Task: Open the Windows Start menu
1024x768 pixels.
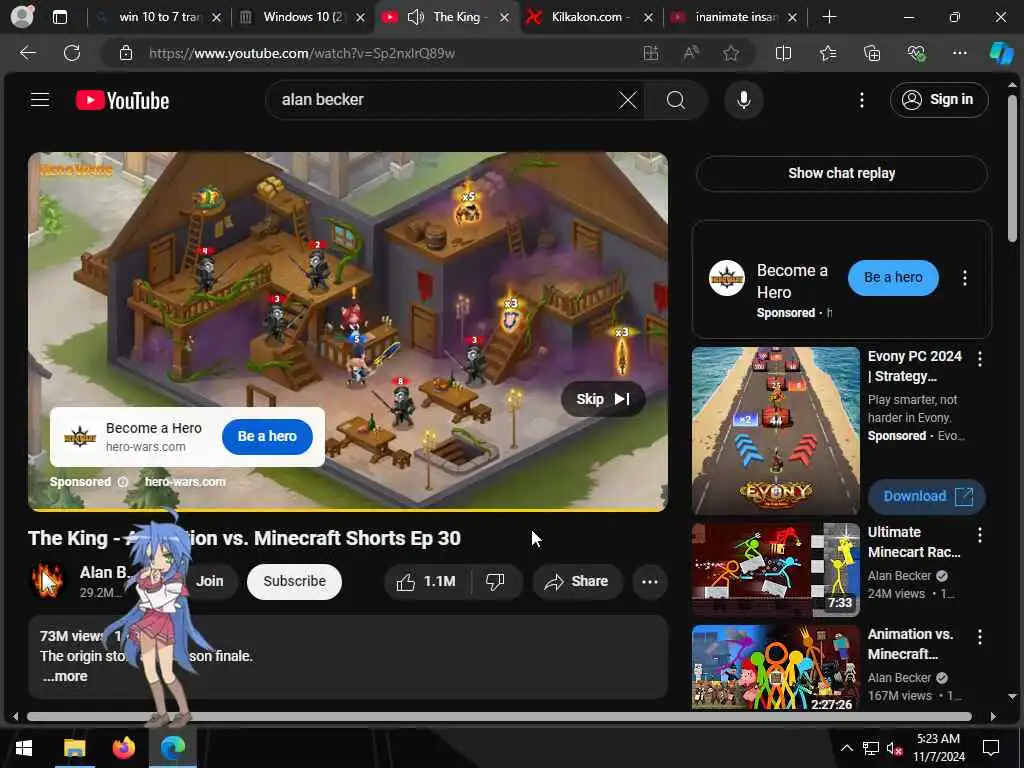Action: click(24, 748)
